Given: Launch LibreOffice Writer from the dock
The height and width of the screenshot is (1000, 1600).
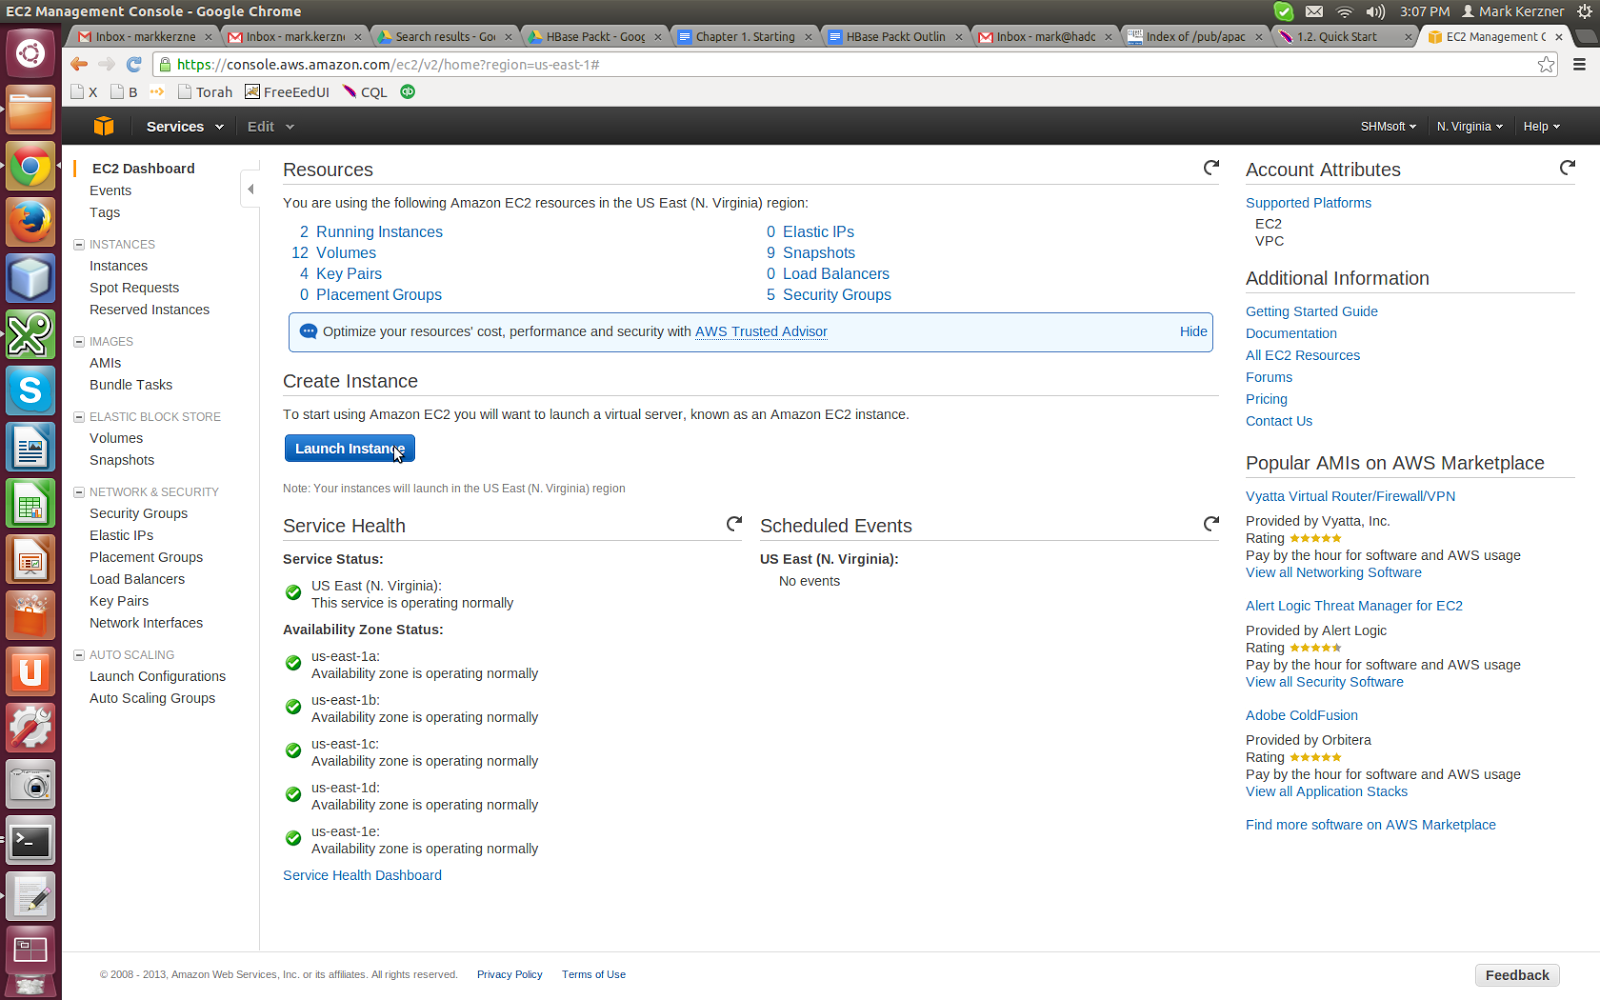Looking at the screenshot, I should (30, 447).
